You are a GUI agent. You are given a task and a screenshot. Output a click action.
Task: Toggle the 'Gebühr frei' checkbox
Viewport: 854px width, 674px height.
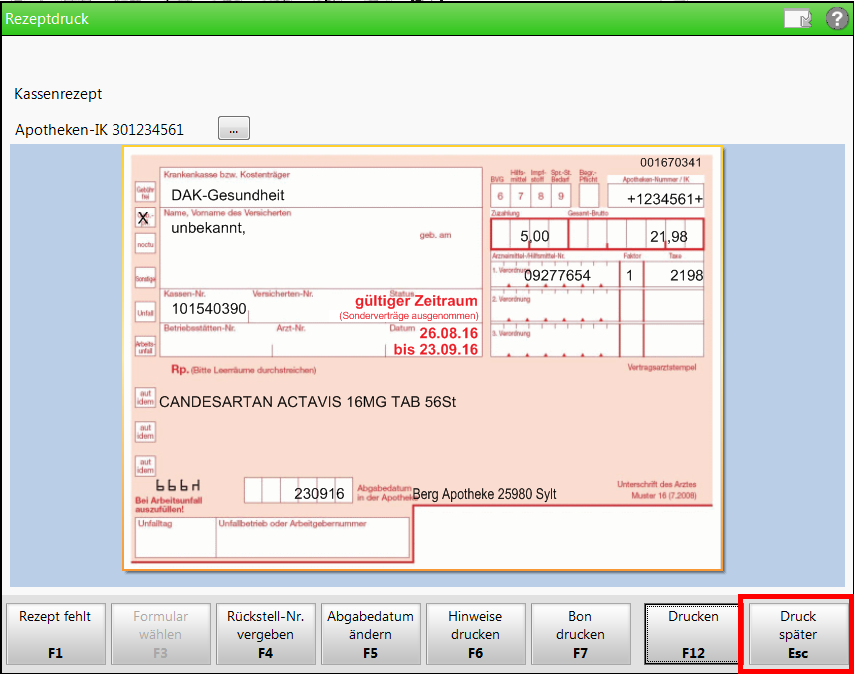coord(145,192)
